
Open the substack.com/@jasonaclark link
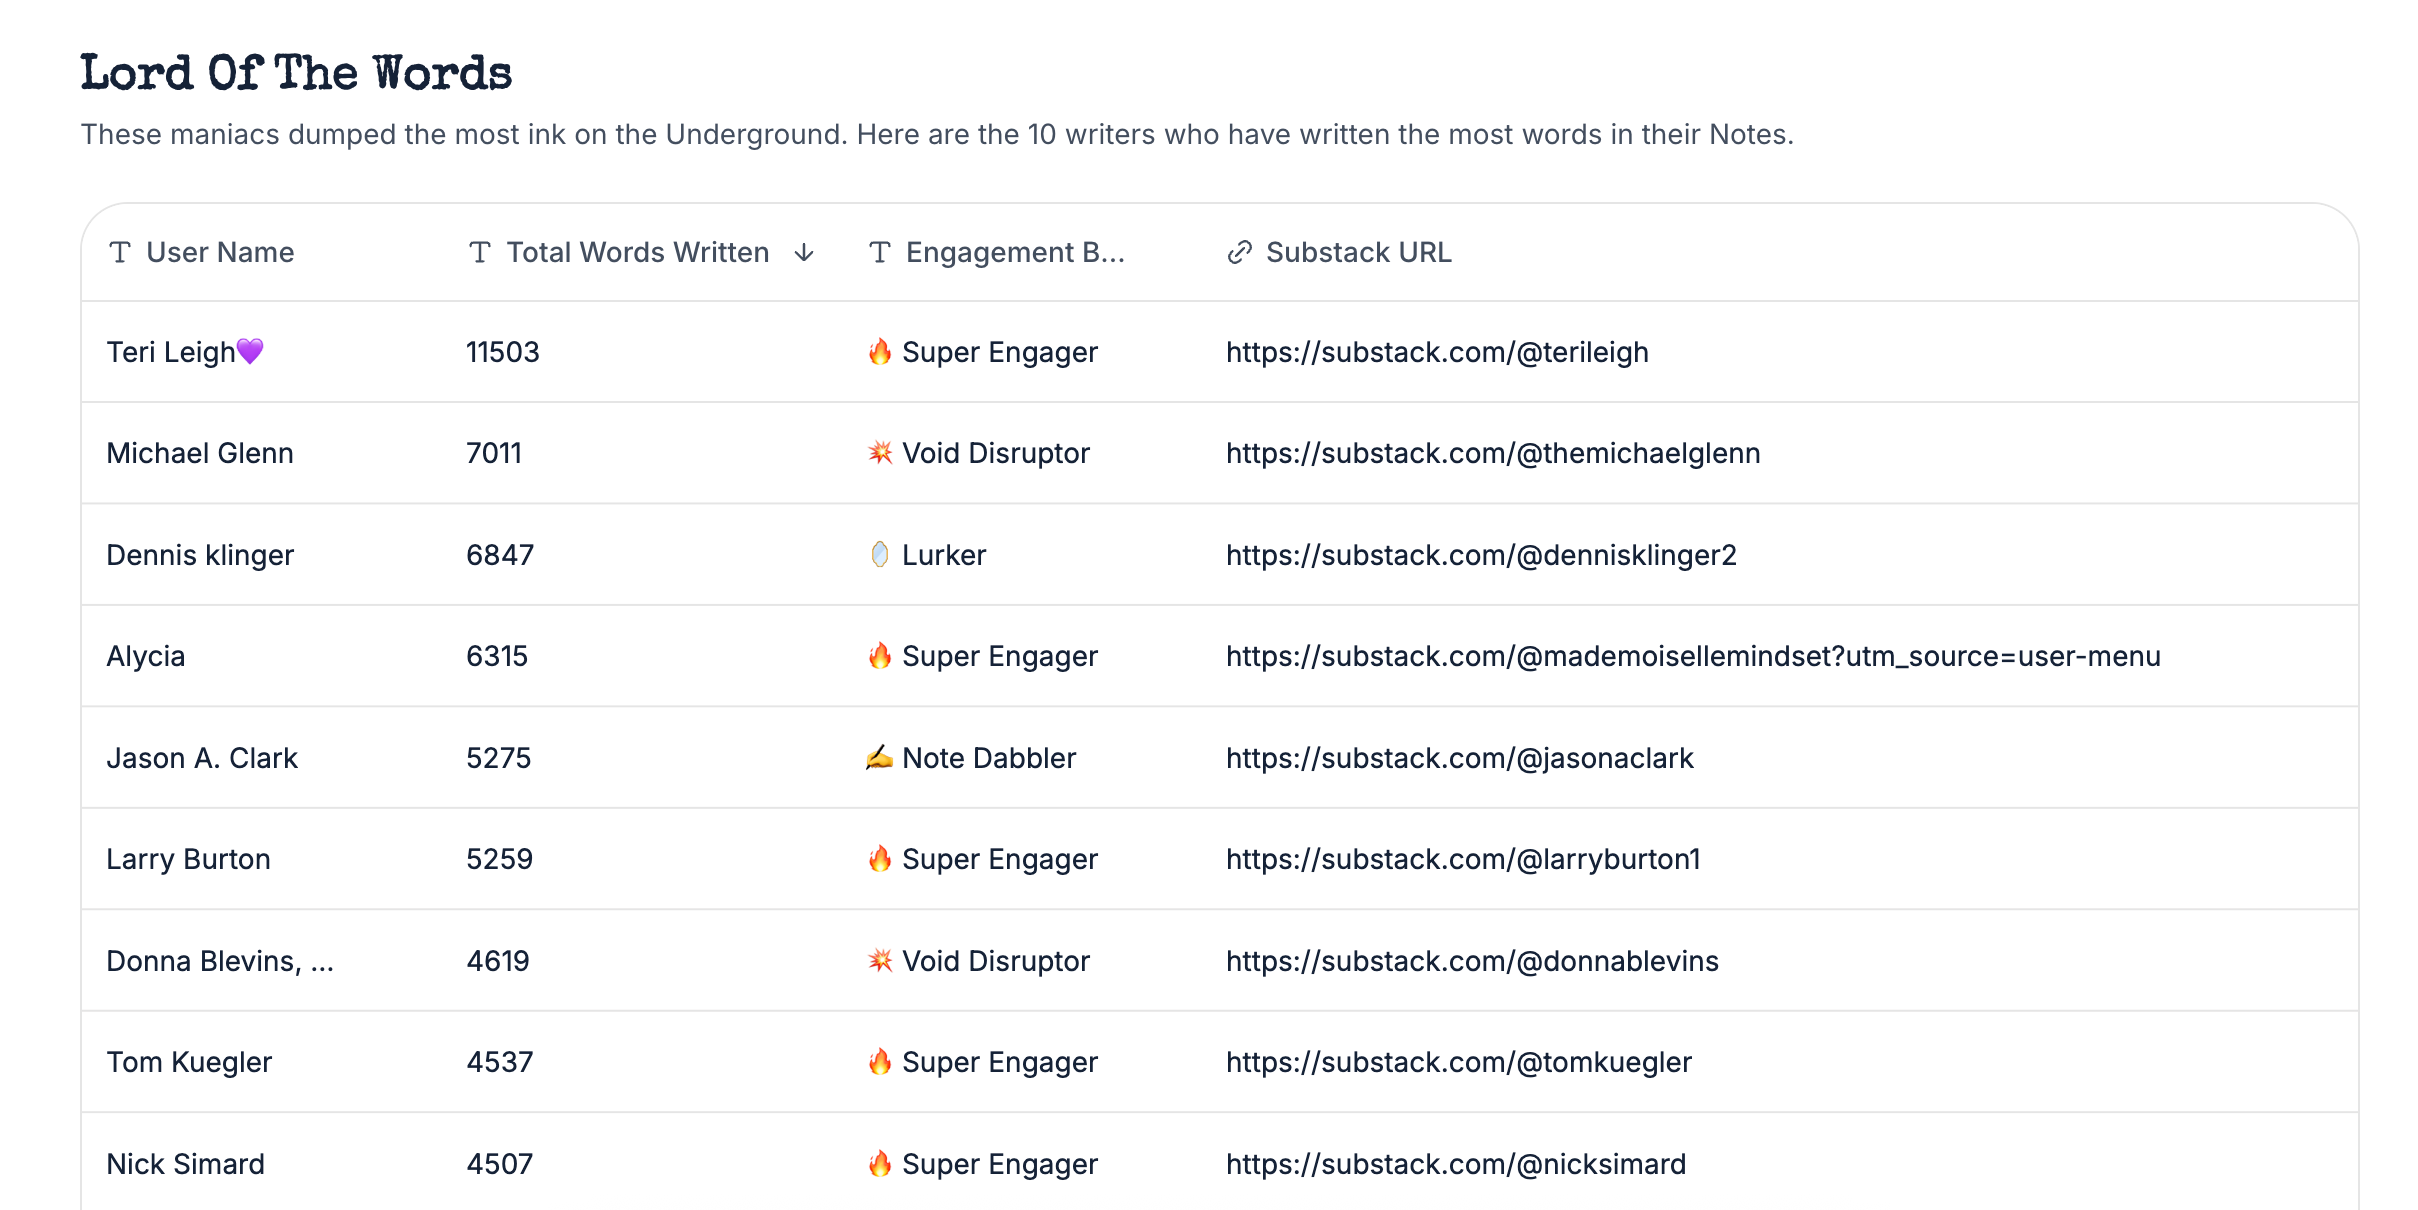click(x=1460, y=758)
